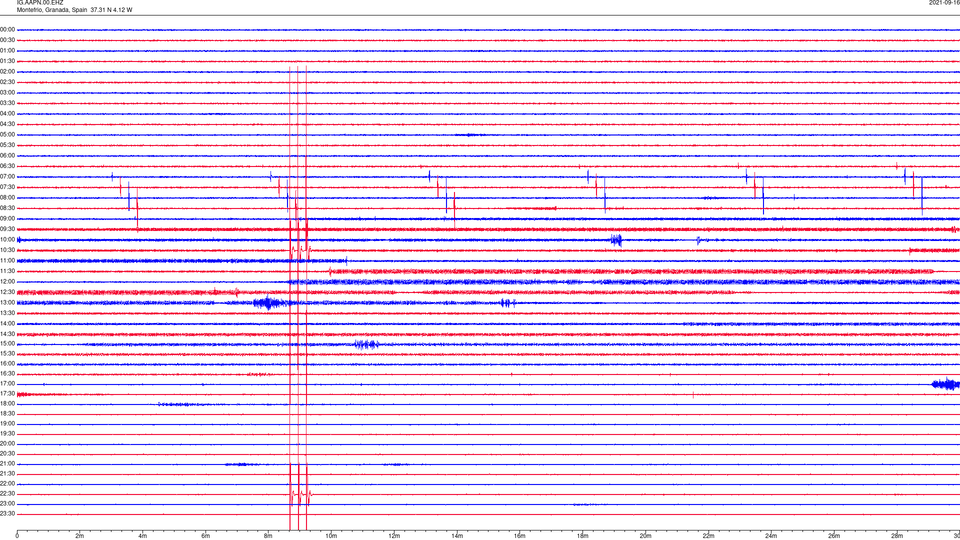The image size is (960, 540).
Task: Click the 20m tick on minute axis
Action: [x=645, y=536]
